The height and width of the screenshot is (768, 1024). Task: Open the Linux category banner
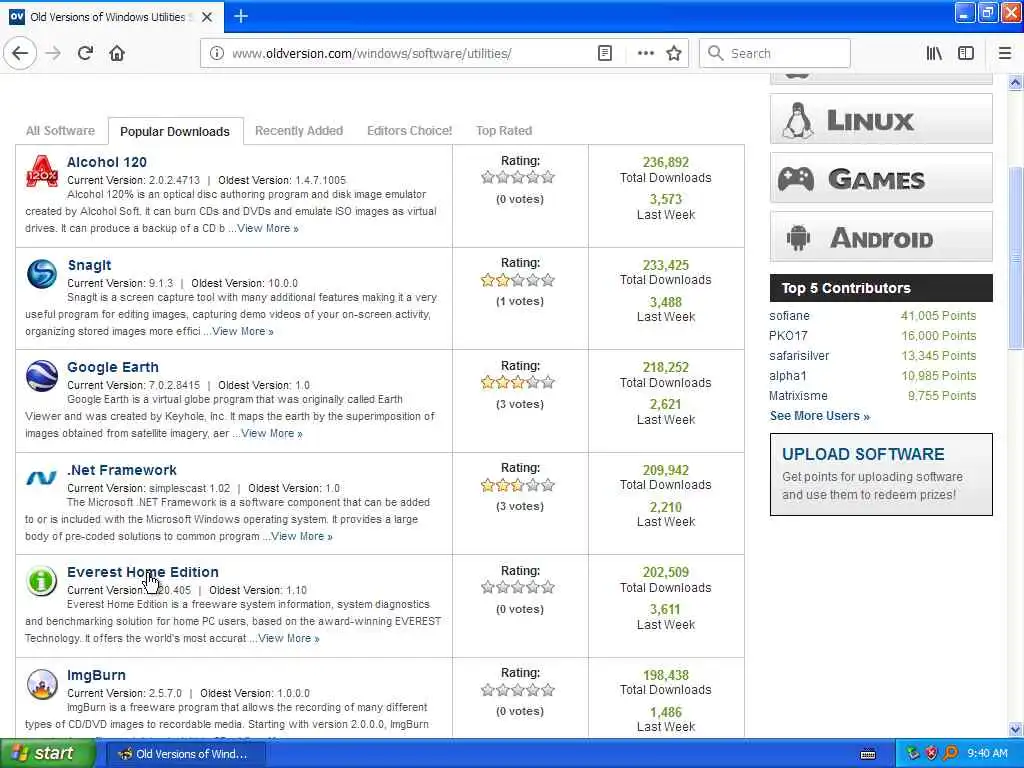coord(881,119)
